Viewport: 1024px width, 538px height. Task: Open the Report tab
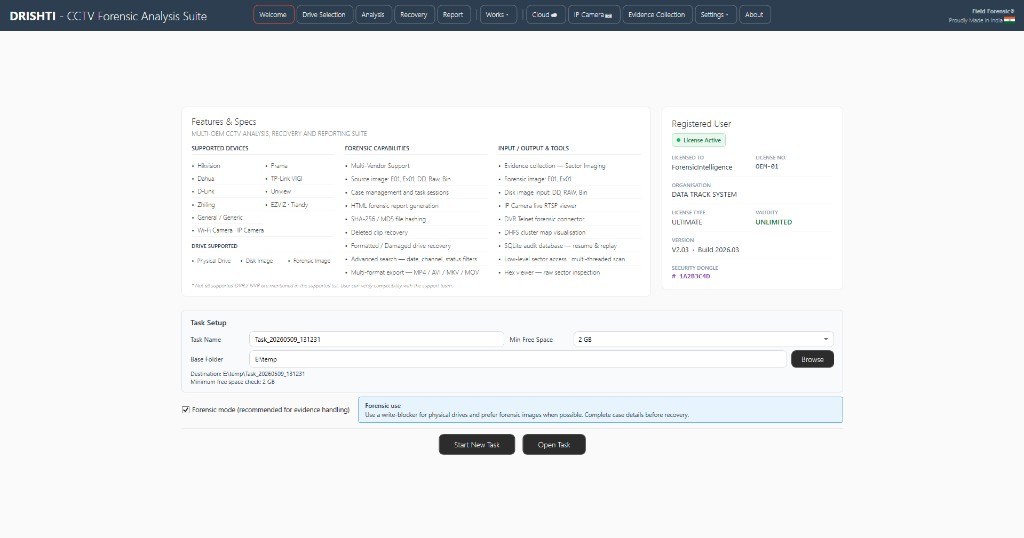click(453, 14)
